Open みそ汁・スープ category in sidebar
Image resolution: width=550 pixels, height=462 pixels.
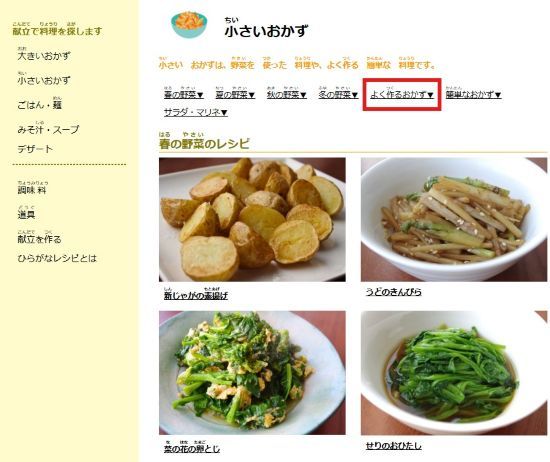(48, 129)
